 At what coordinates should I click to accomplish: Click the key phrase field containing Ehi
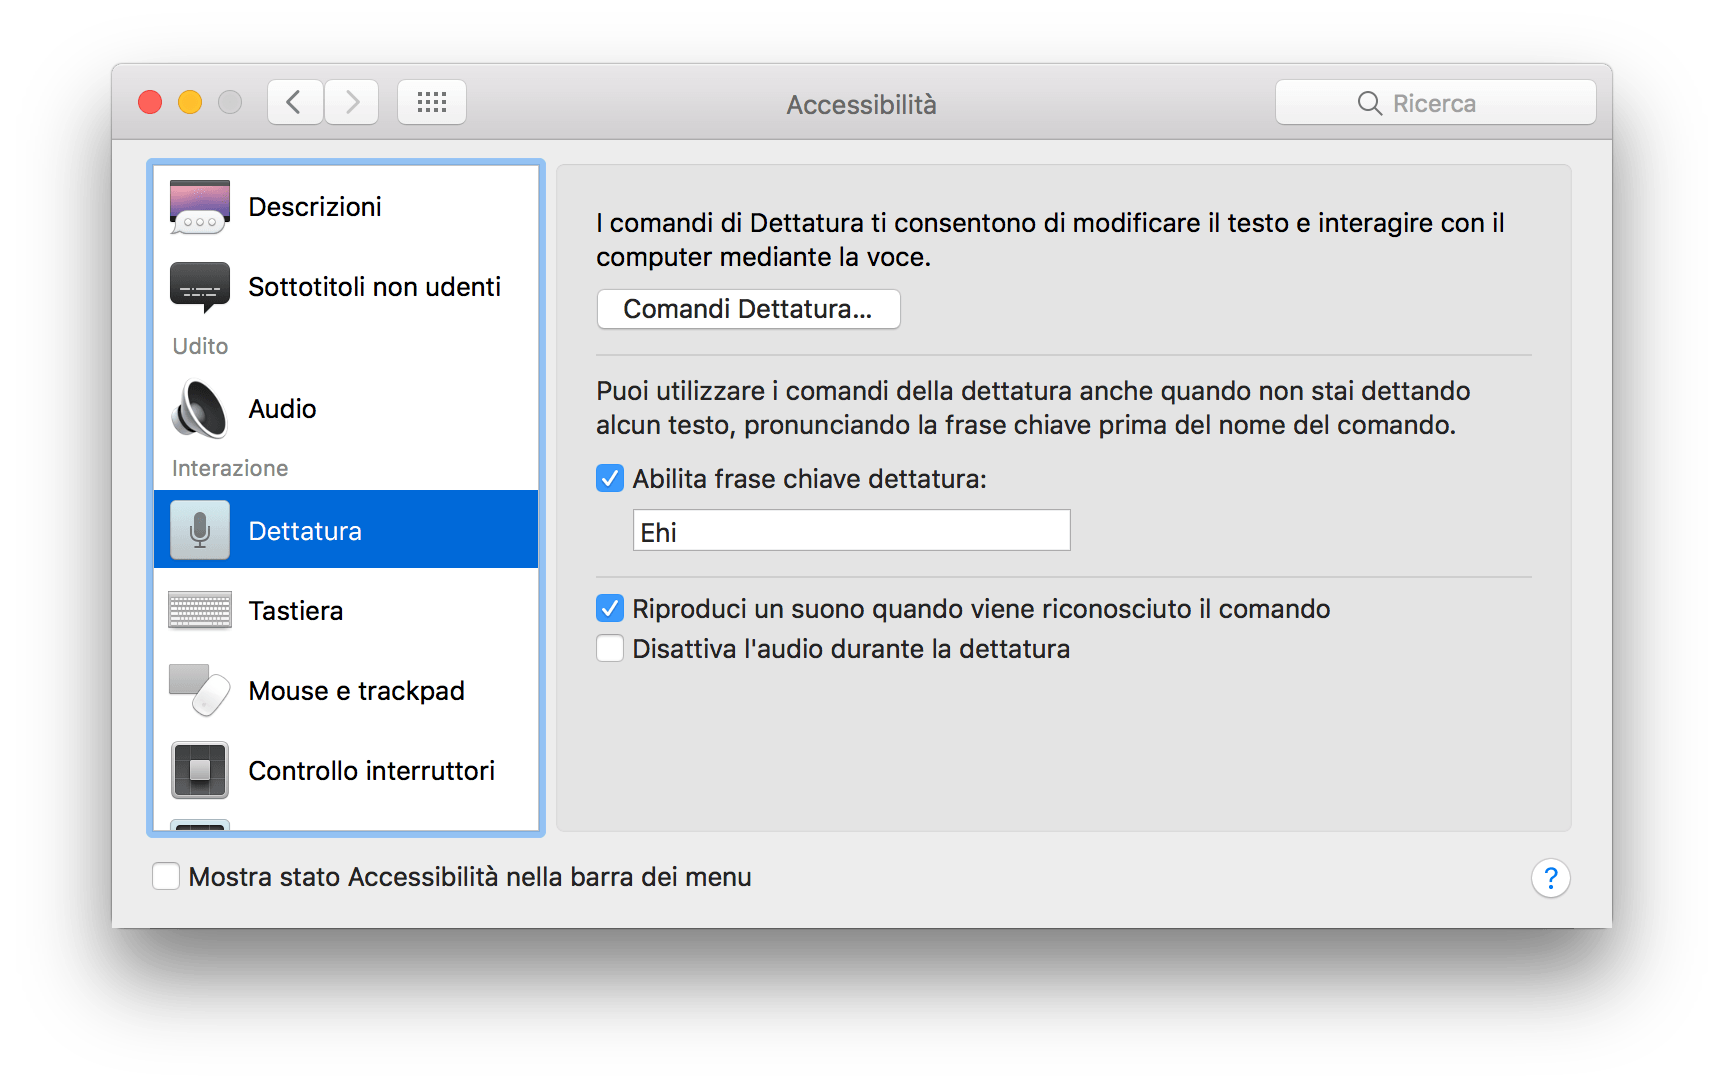(x=851, y=530)
